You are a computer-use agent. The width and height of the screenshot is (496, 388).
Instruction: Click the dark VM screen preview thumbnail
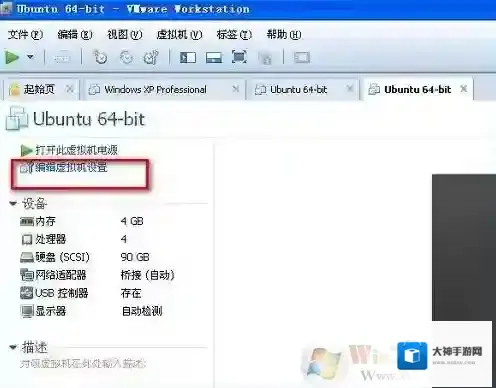(464, 247)
